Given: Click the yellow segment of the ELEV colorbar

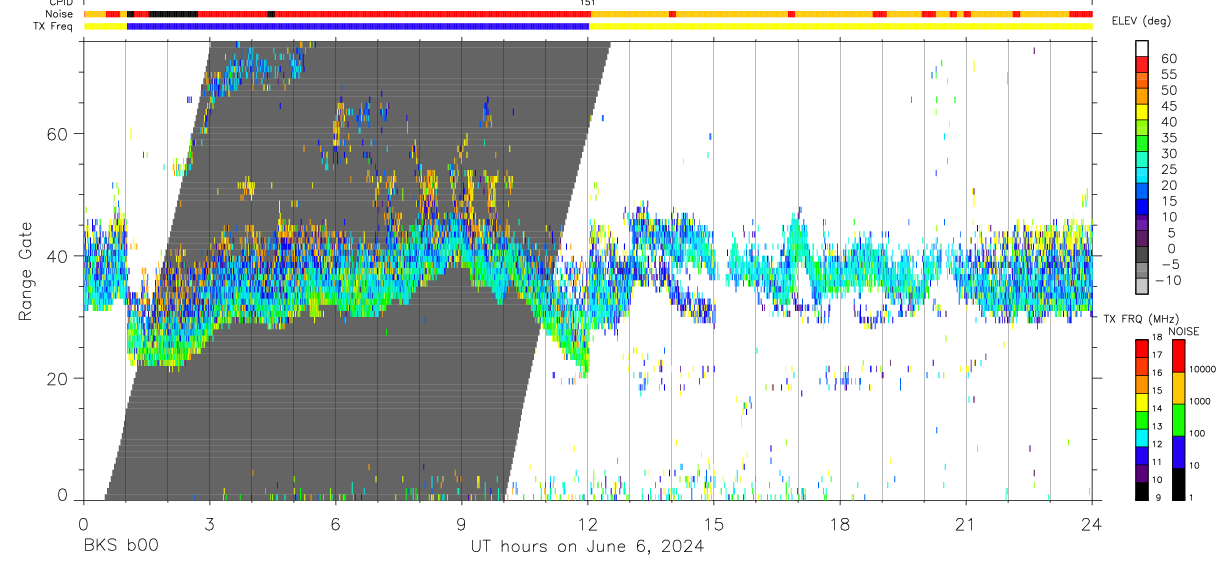Looking at the screenshot, I should (x=1141, y=111).
